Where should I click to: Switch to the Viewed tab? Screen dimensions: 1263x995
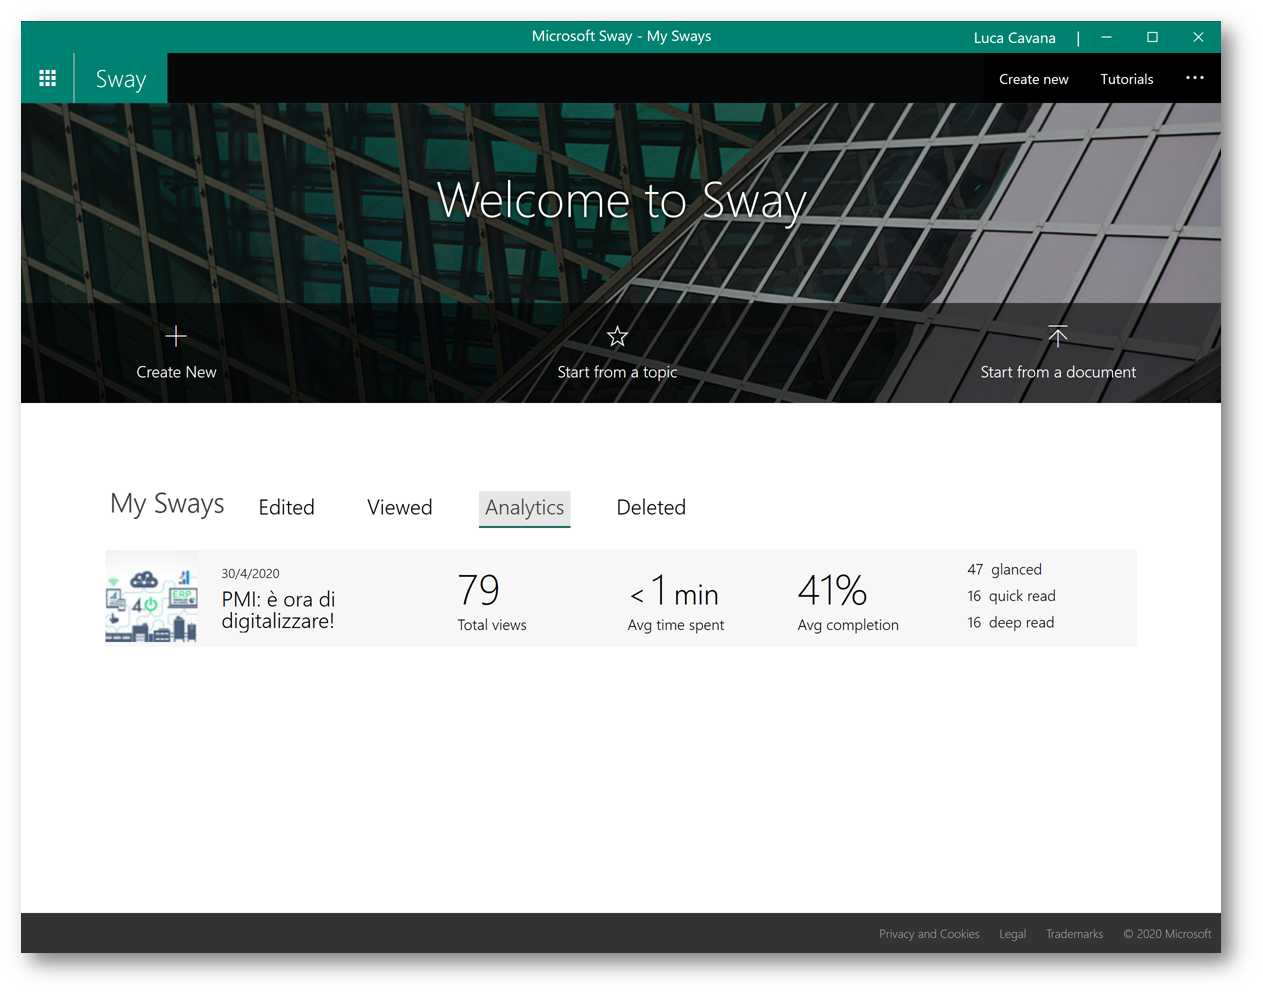399,507
